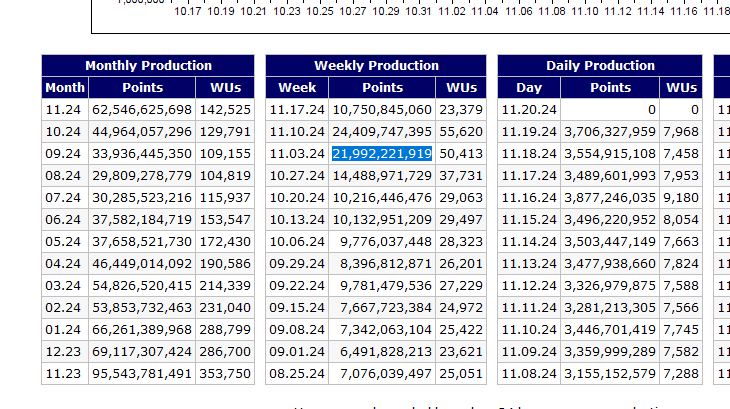
Task: Click monthly WUs value 104,819
Action: point(225,176)
